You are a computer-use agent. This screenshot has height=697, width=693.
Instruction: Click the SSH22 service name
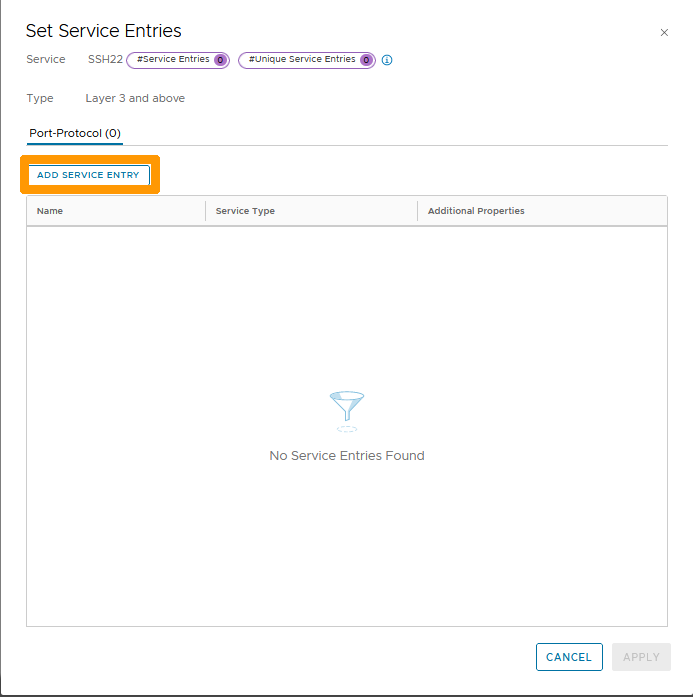coord(105,60)
